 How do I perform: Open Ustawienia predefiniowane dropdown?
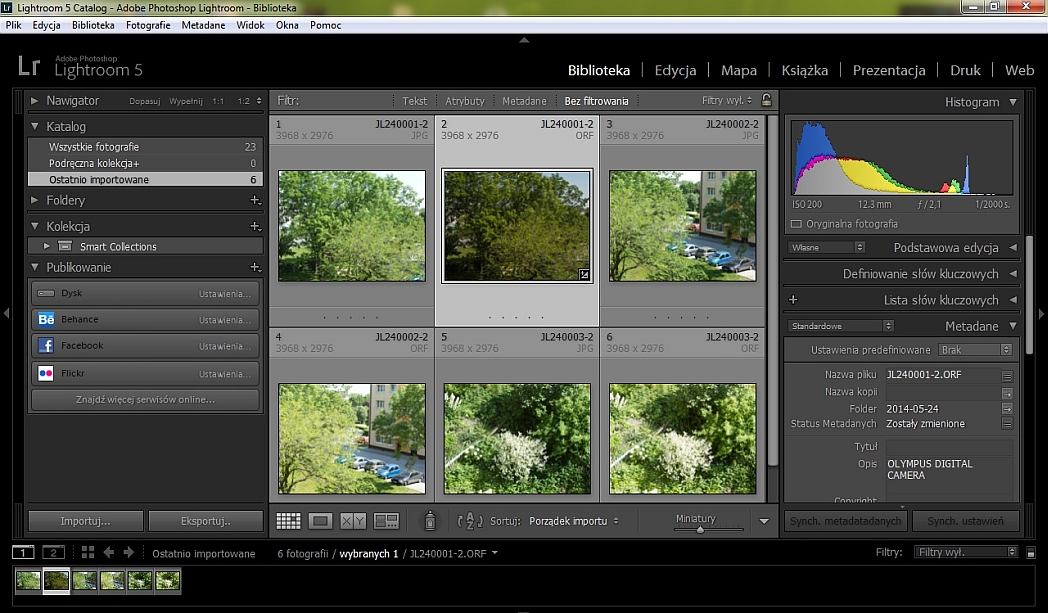976,350
